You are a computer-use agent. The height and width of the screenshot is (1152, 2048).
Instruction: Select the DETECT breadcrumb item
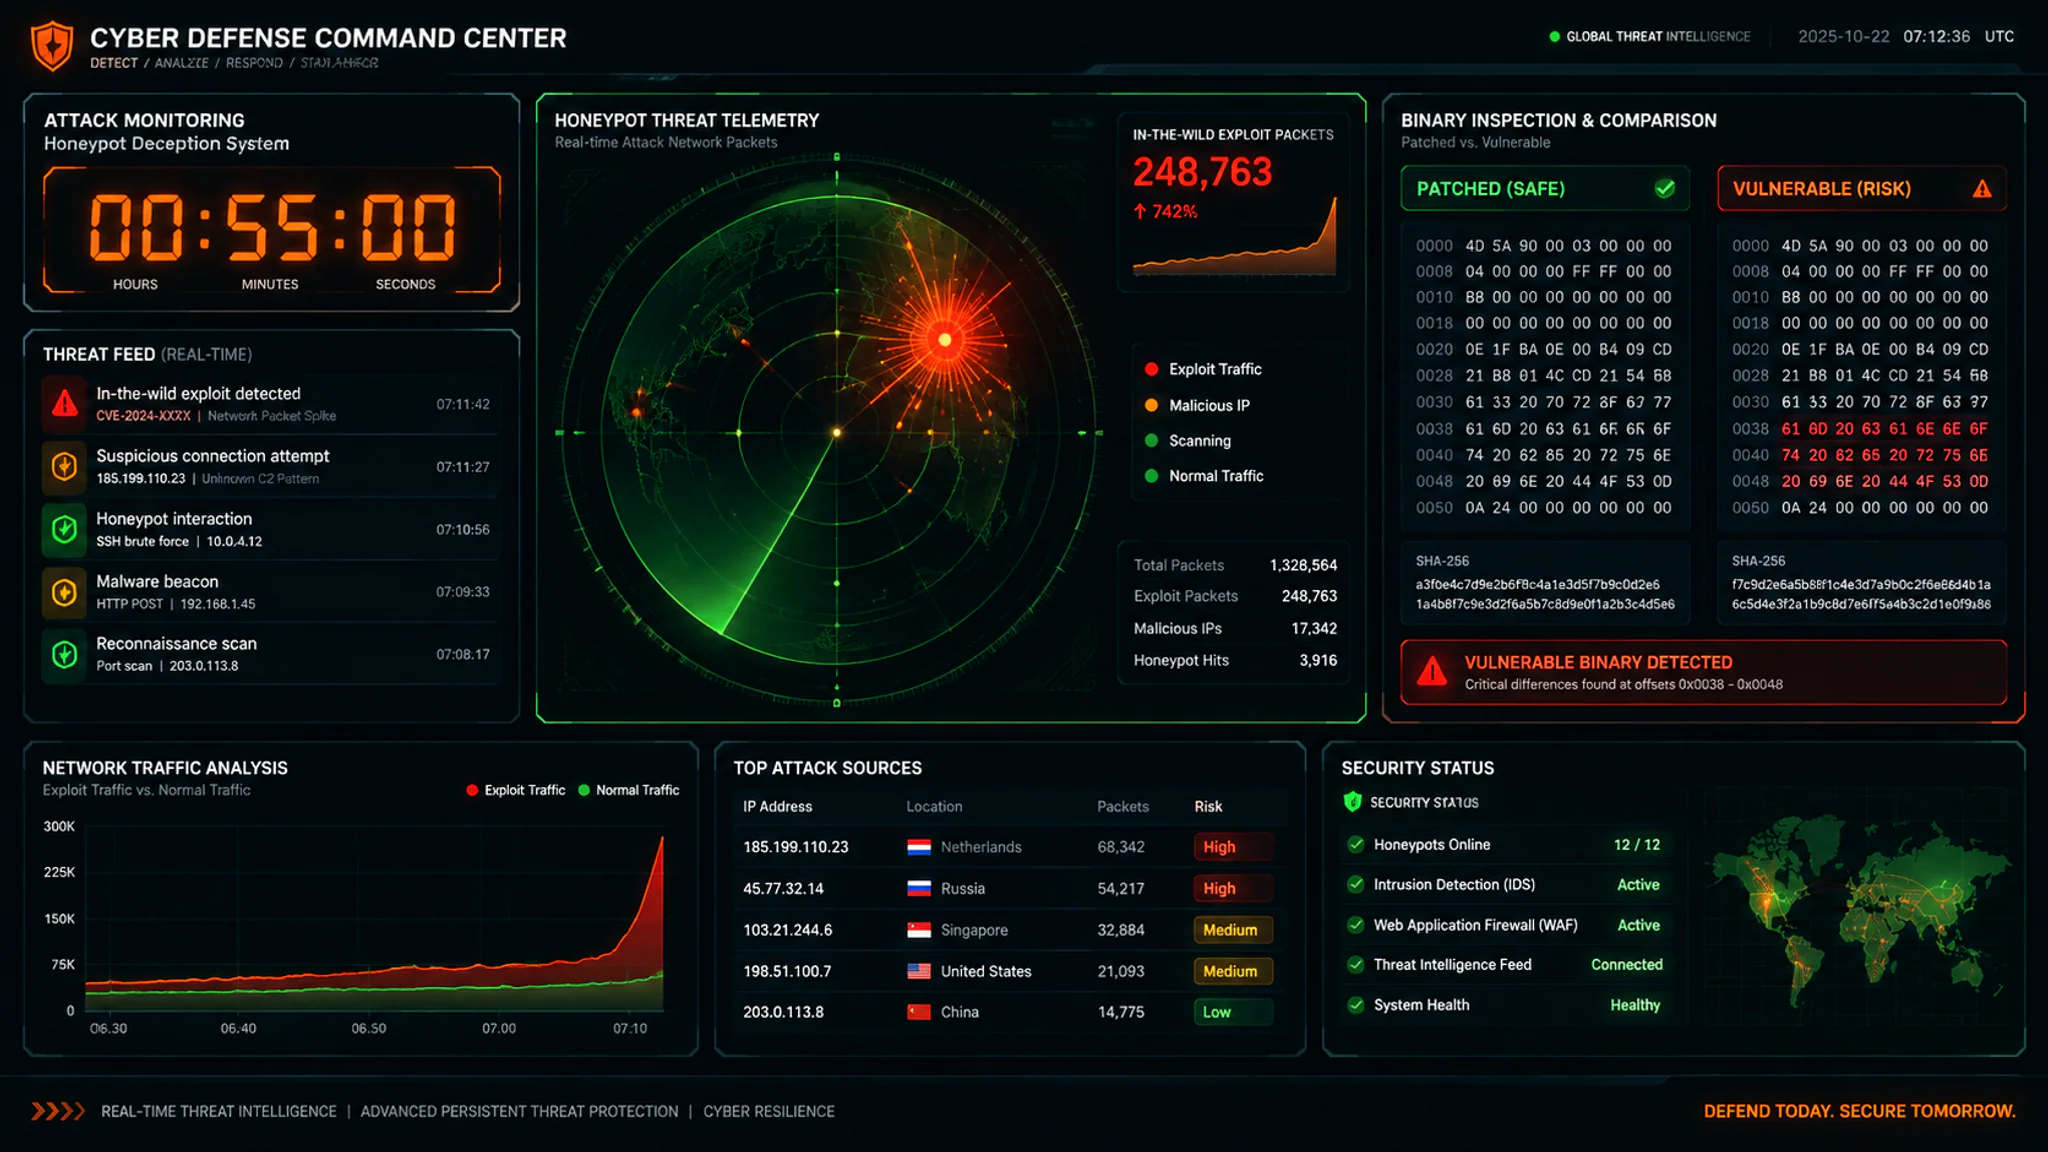(114, 63)
